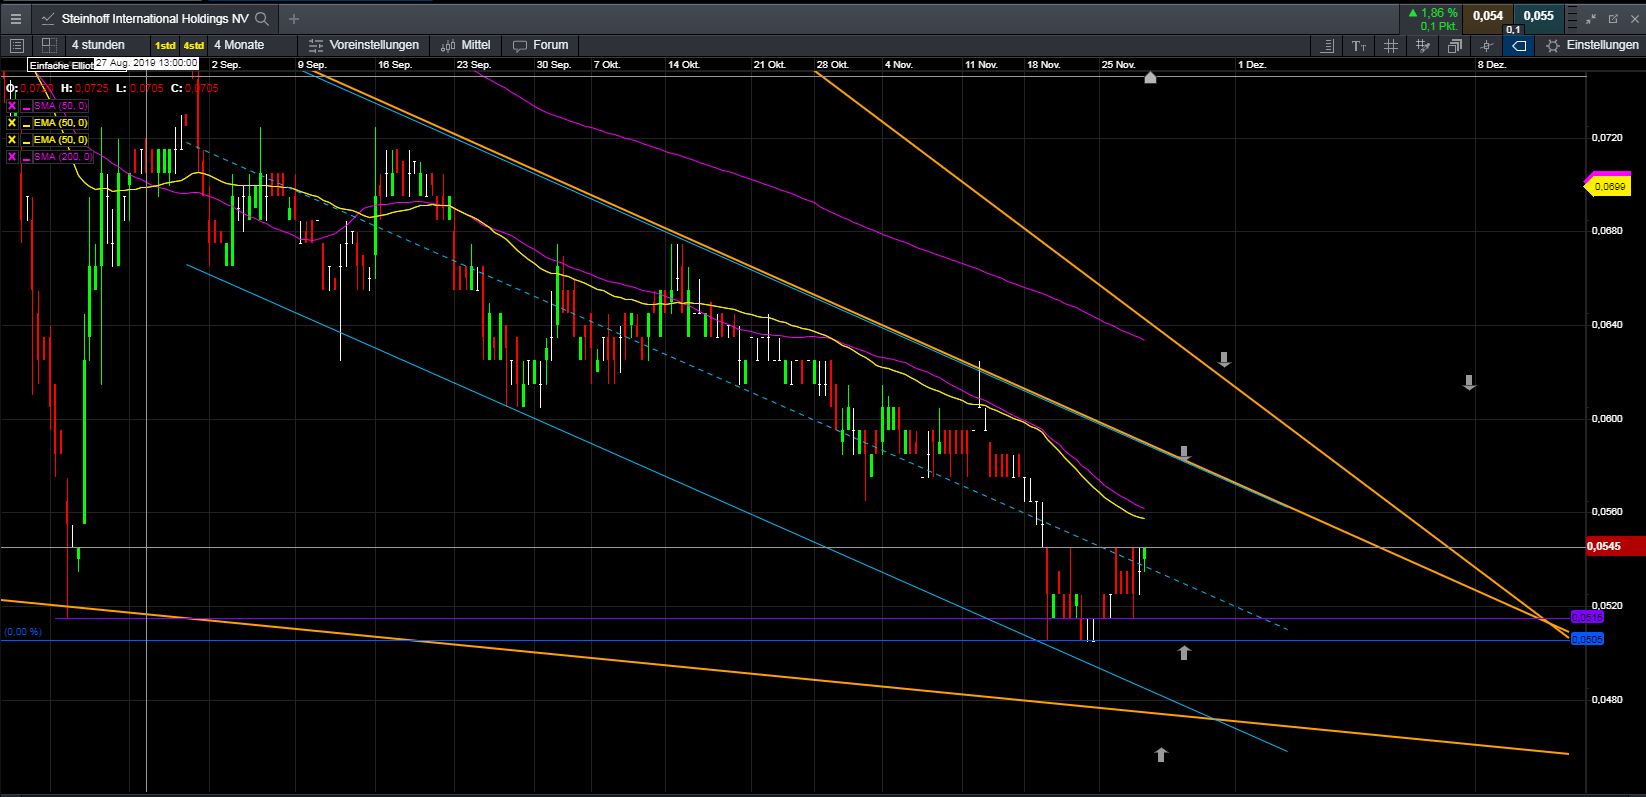Viewport: 1646px width, 797px height.
Task: Click the '28 Okt.' date axis label
Action: (832, 64)
